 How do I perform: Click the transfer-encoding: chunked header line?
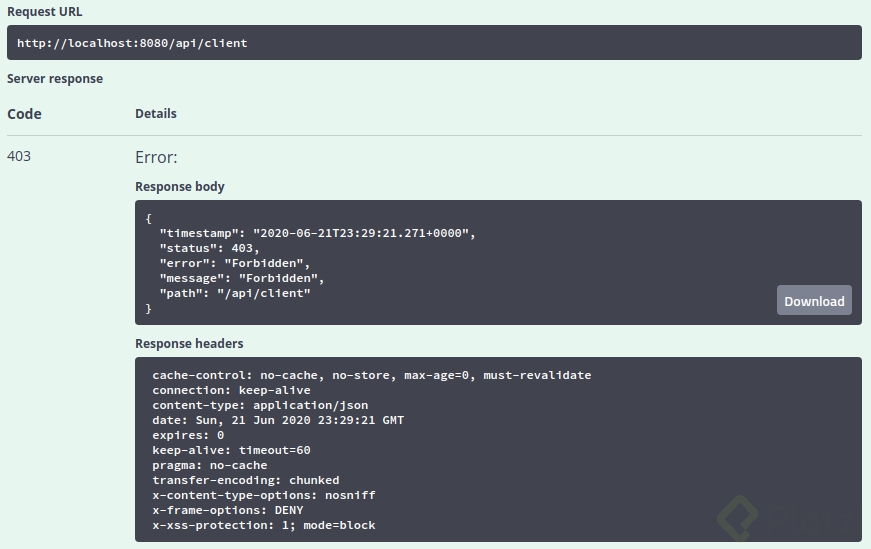pyautogui.click(x=245, y=480)
